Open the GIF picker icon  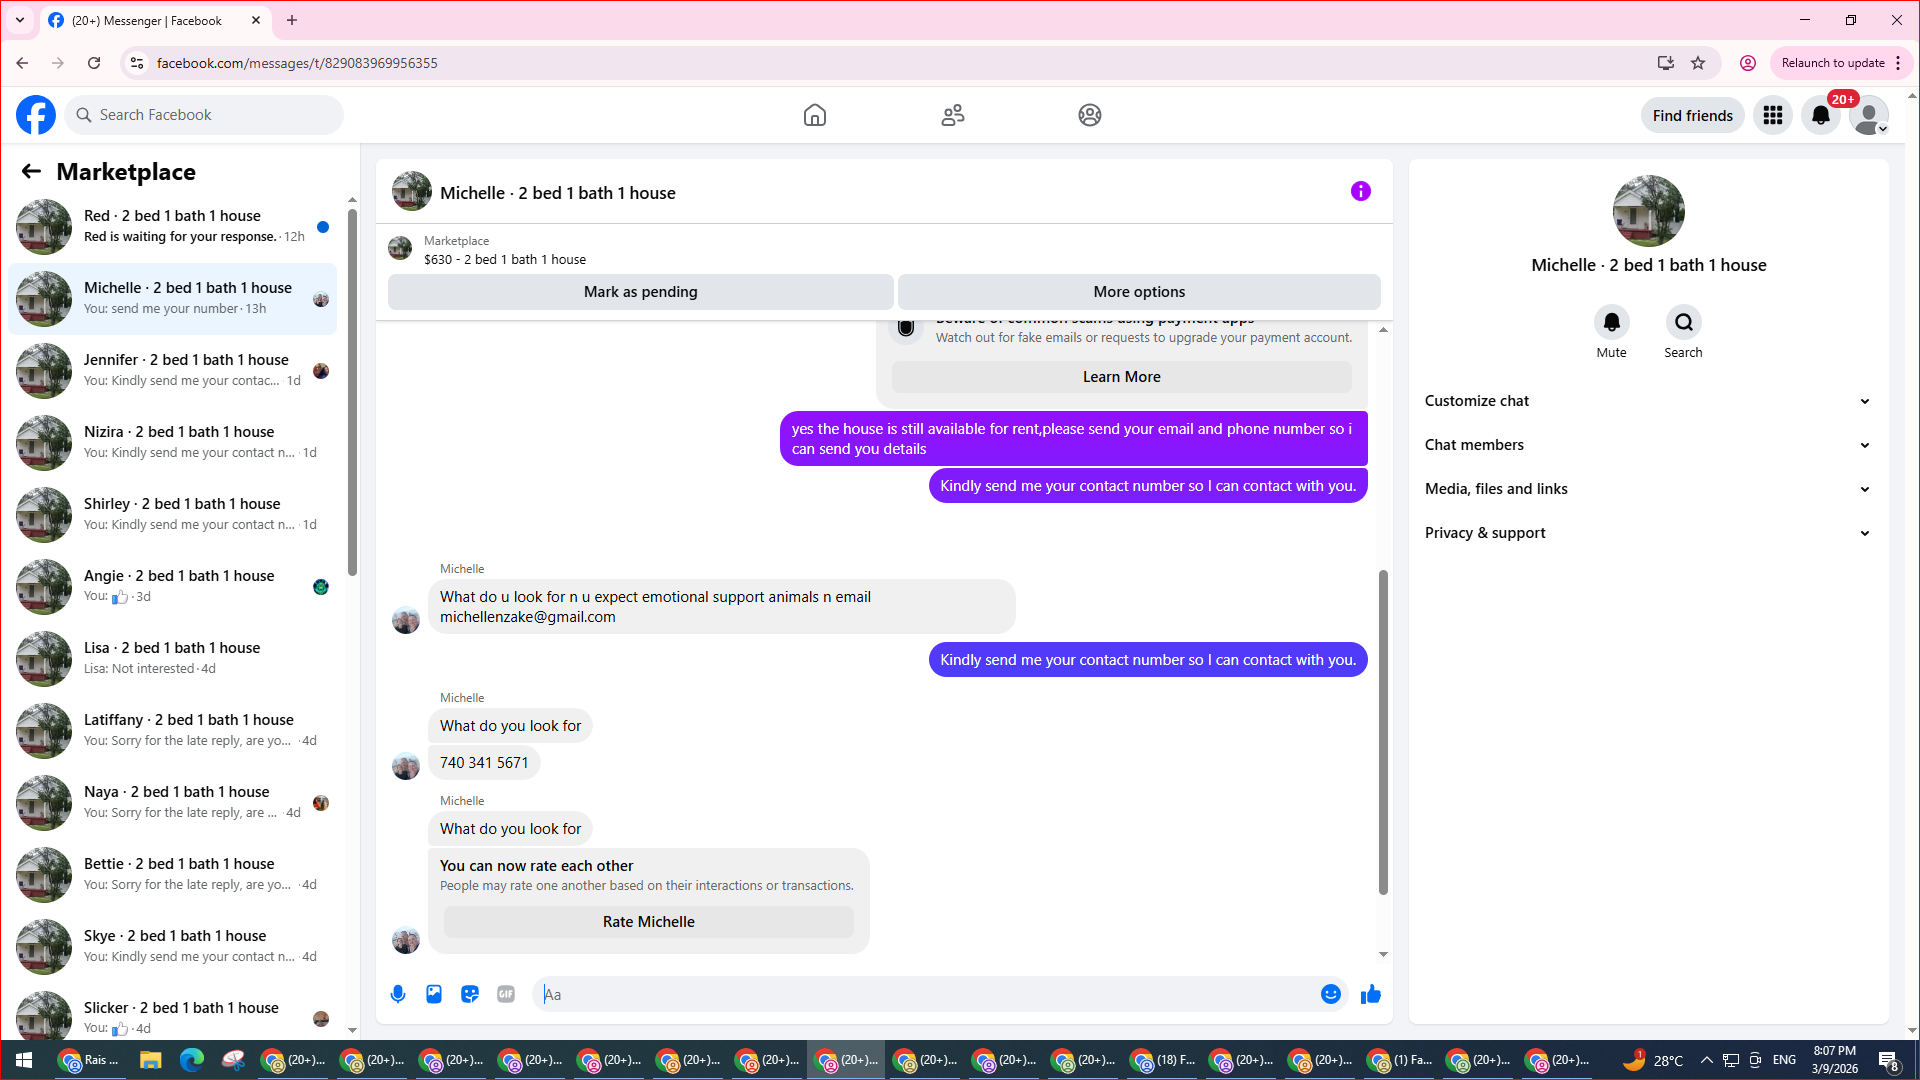(x=506, y=994)
